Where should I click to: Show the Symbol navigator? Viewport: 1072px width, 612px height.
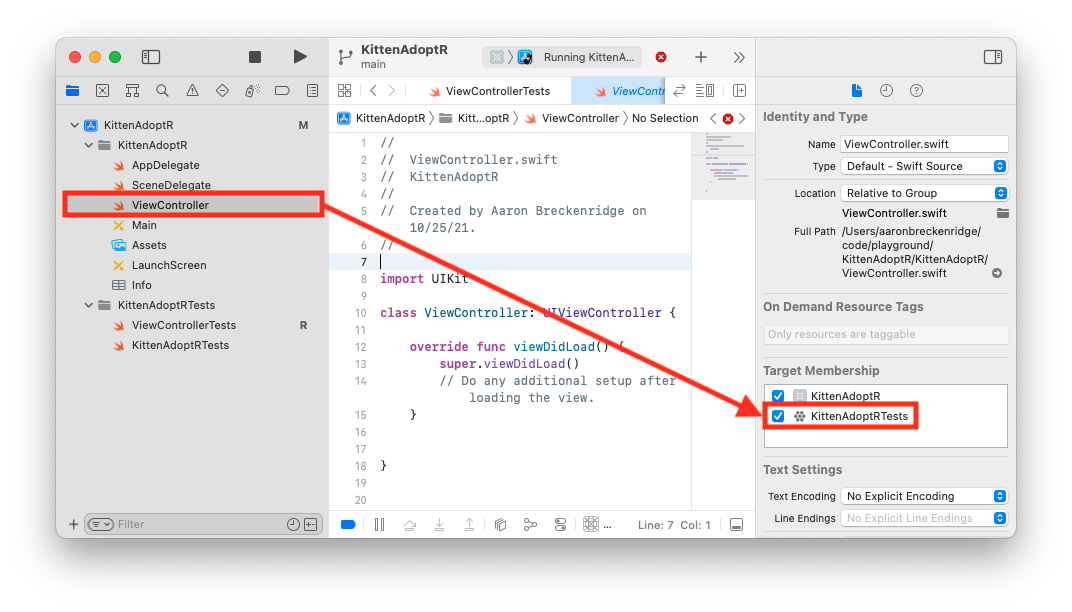click(x=133, y=90)
